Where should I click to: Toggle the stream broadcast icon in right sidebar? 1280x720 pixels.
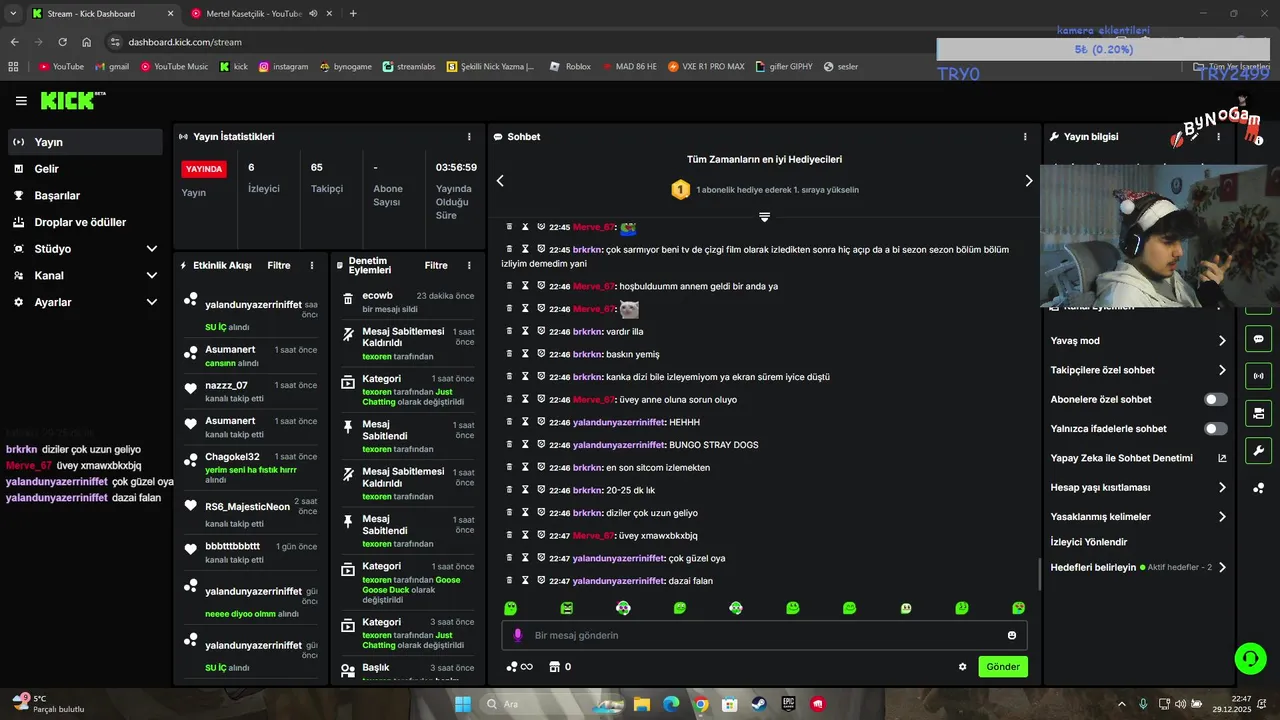(1258, 376)
